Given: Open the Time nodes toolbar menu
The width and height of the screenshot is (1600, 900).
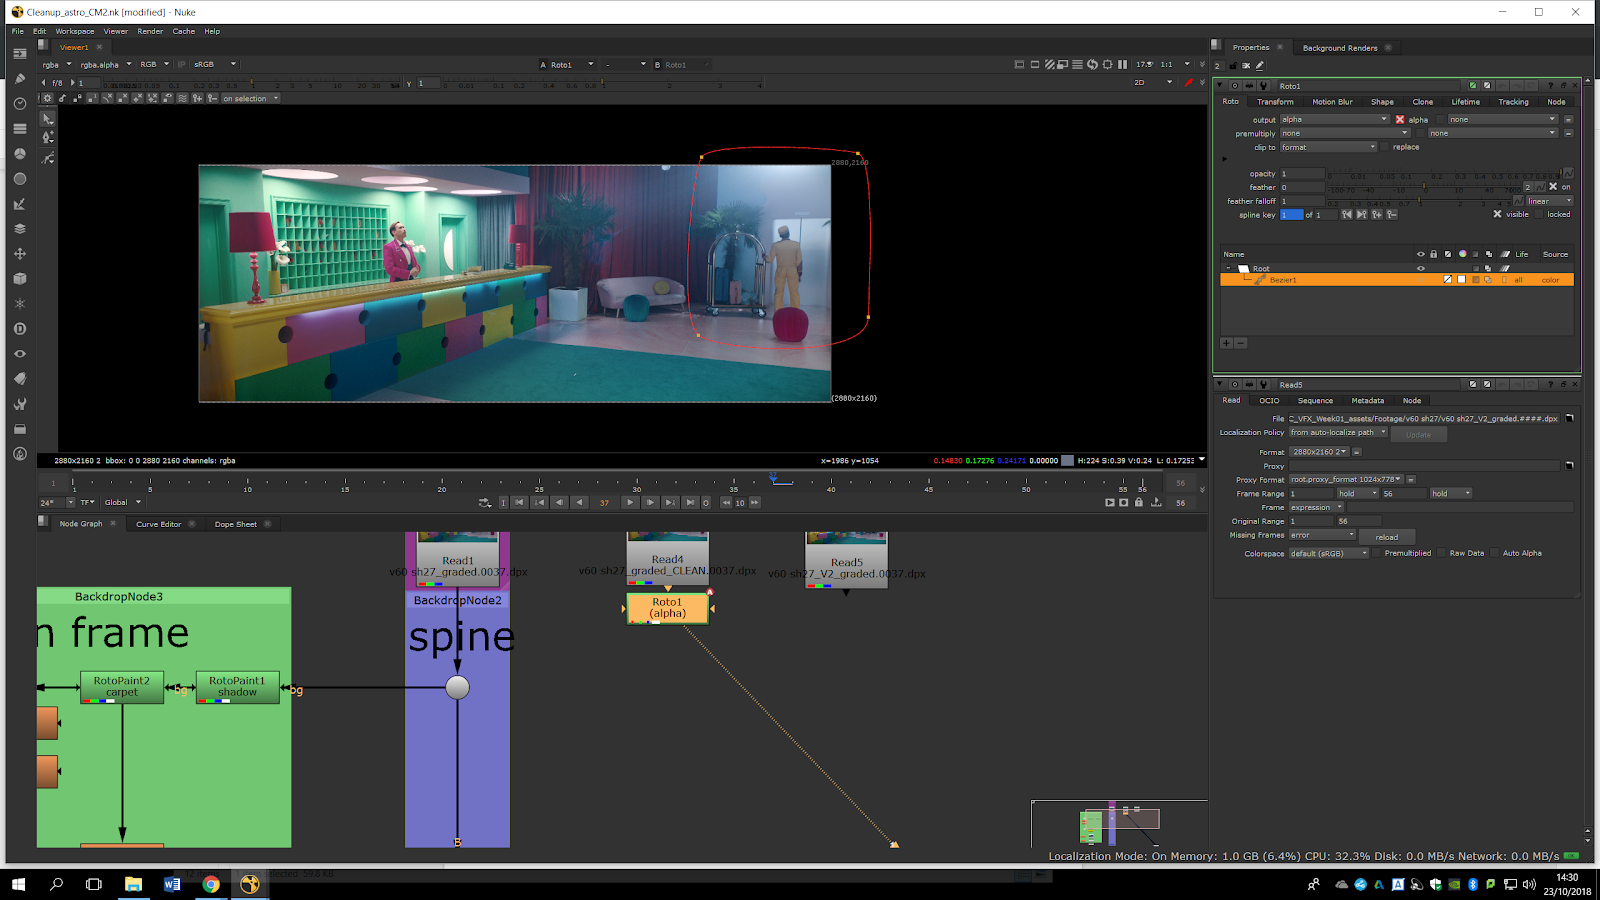Looking at the screenshot, I should click(x=20, y=104).
